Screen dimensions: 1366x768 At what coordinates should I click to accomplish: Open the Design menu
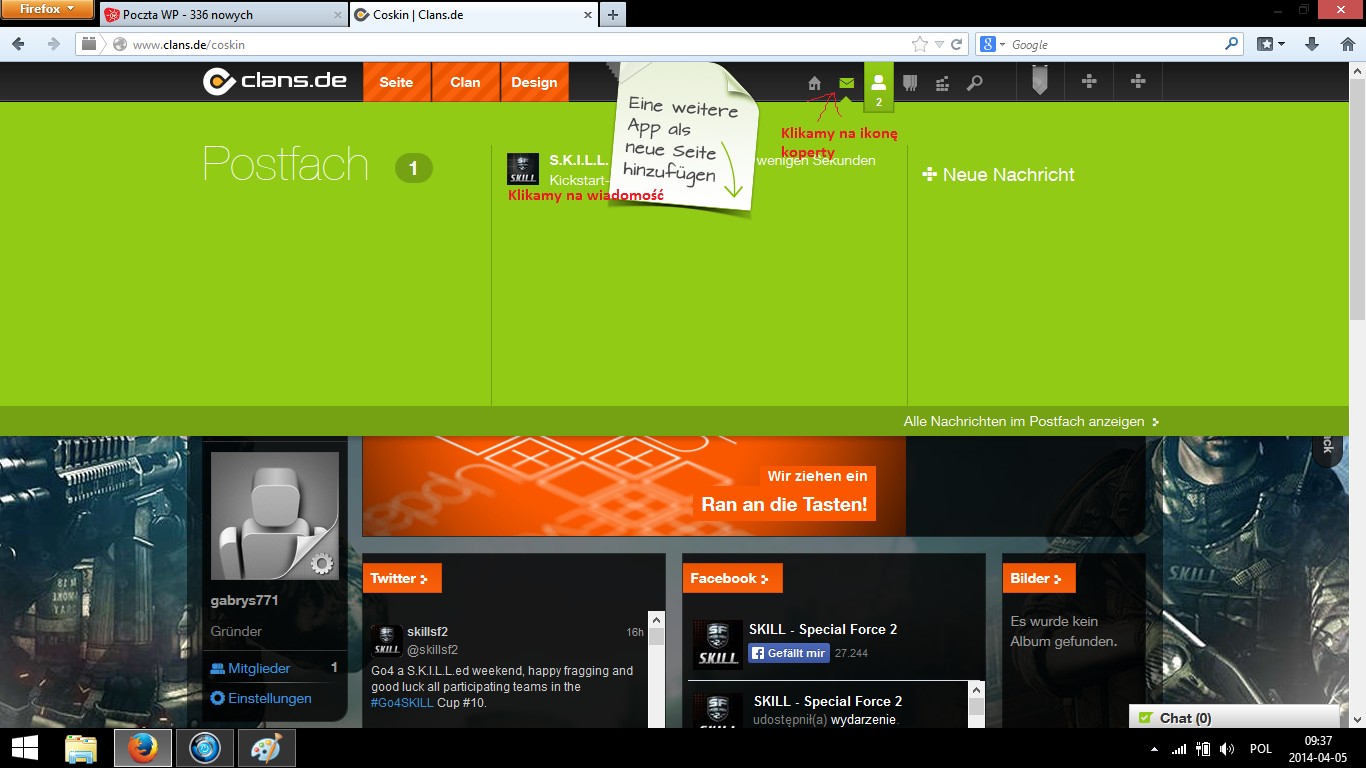point(534,82)
